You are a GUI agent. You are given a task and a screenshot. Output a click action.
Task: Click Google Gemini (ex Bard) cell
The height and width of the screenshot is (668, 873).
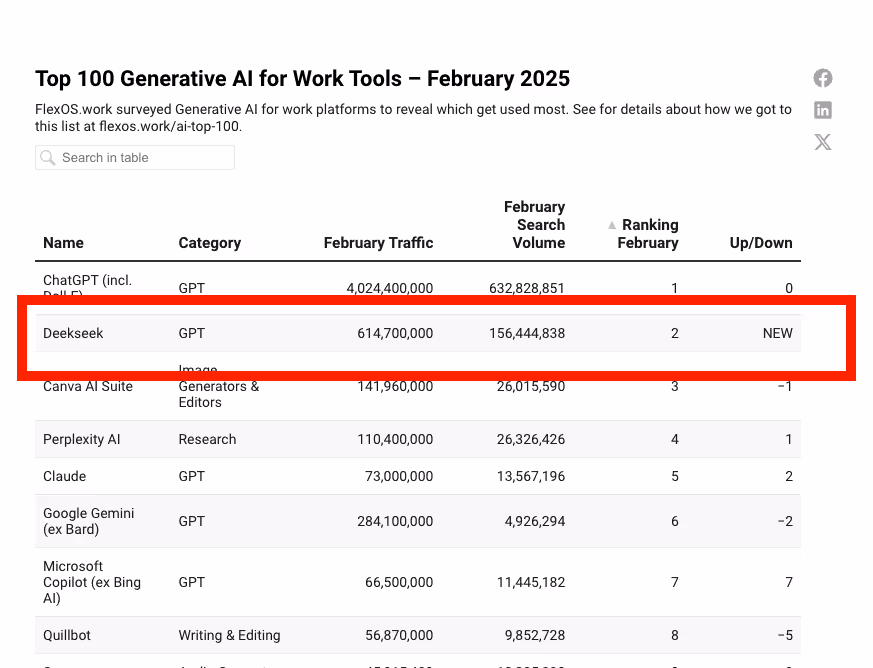click(x=88, y=521)
